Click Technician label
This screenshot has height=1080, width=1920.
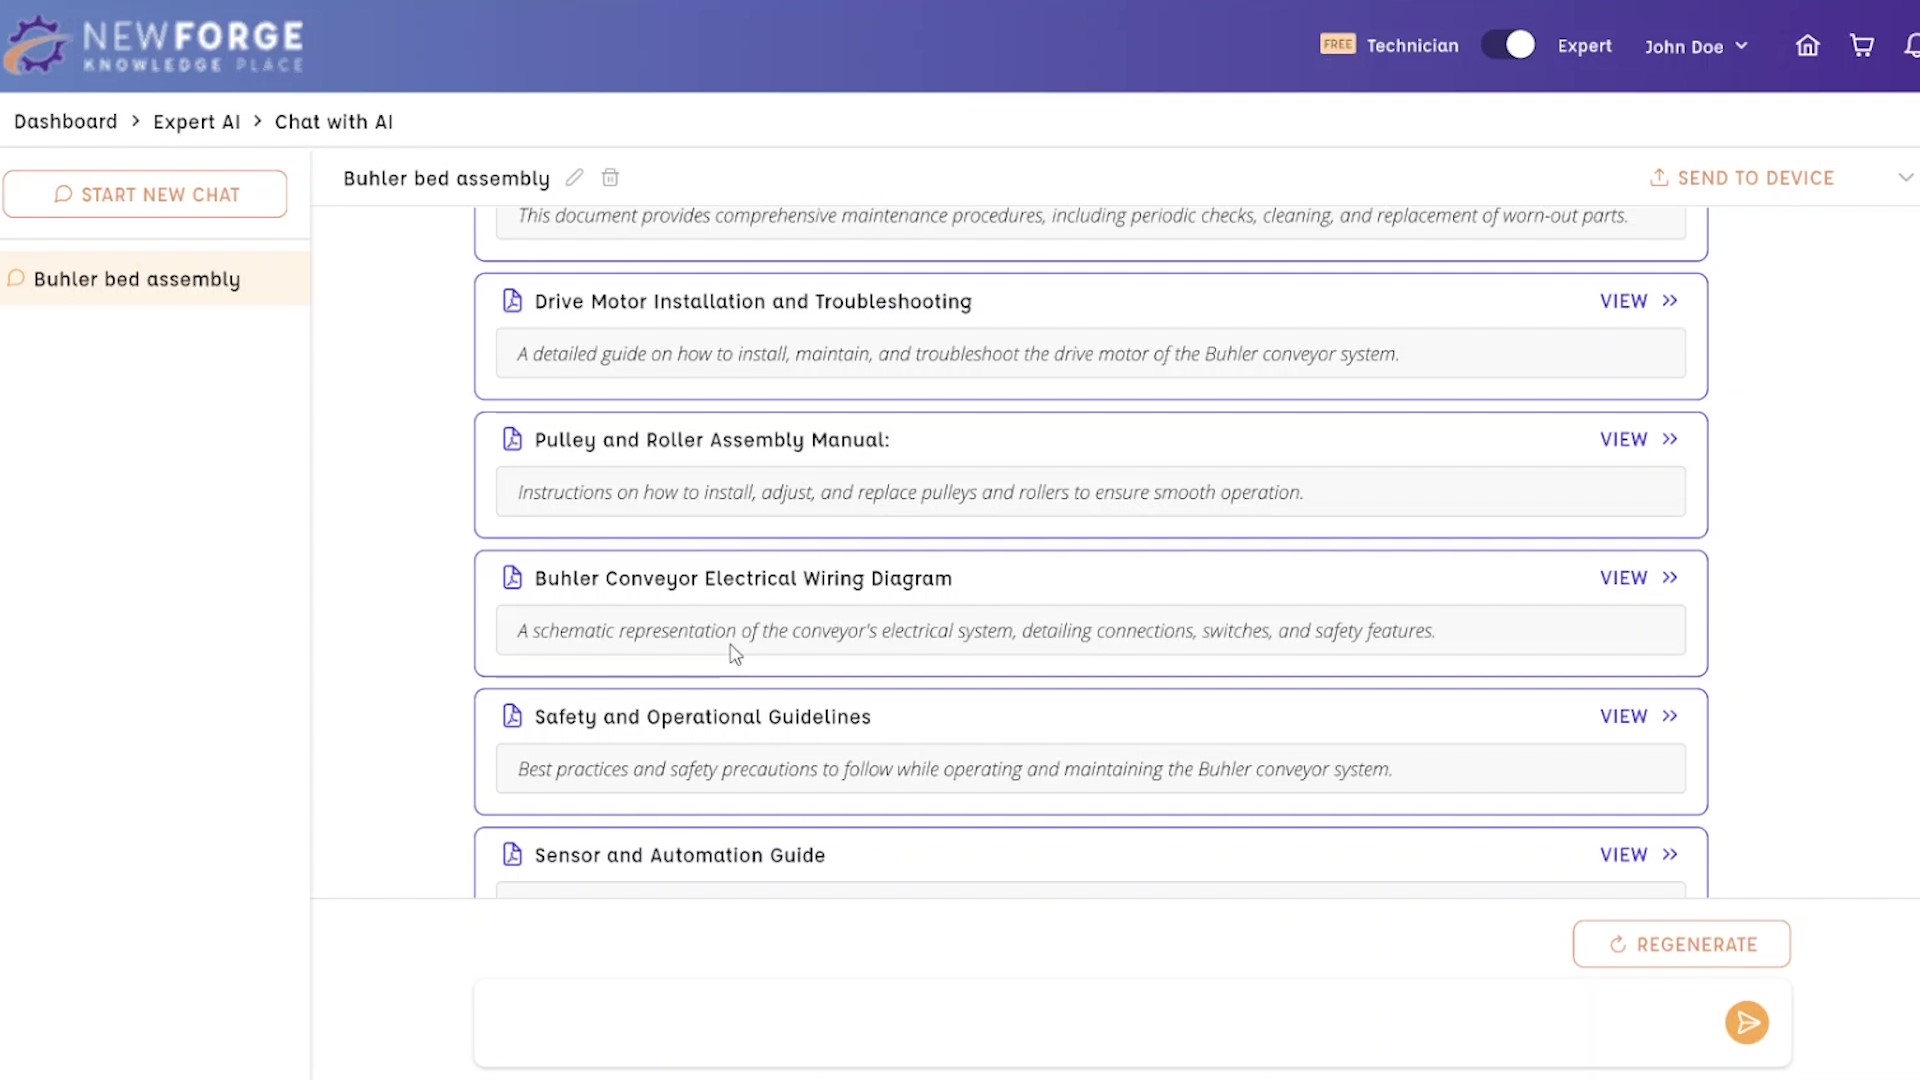1412,46
